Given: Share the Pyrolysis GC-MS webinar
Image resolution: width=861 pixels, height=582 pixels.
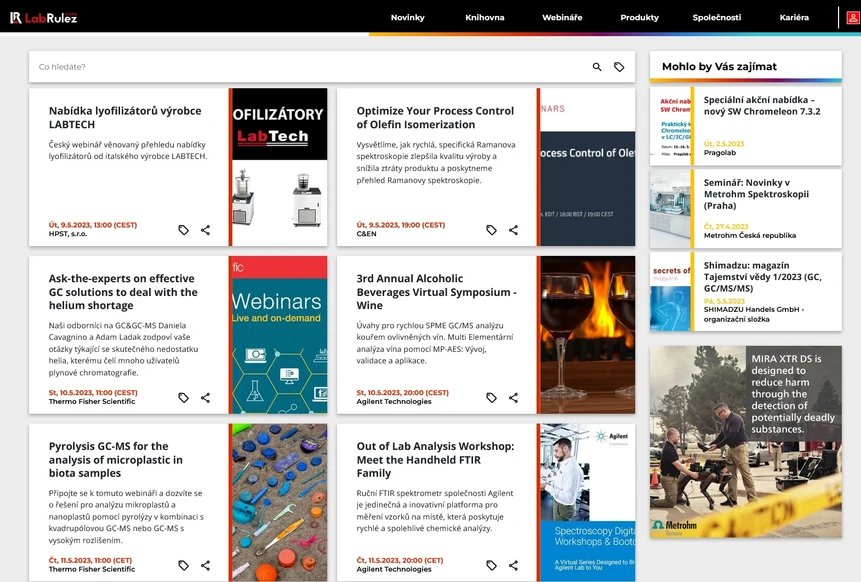Looking at the screenshot, I should (206, 565).
